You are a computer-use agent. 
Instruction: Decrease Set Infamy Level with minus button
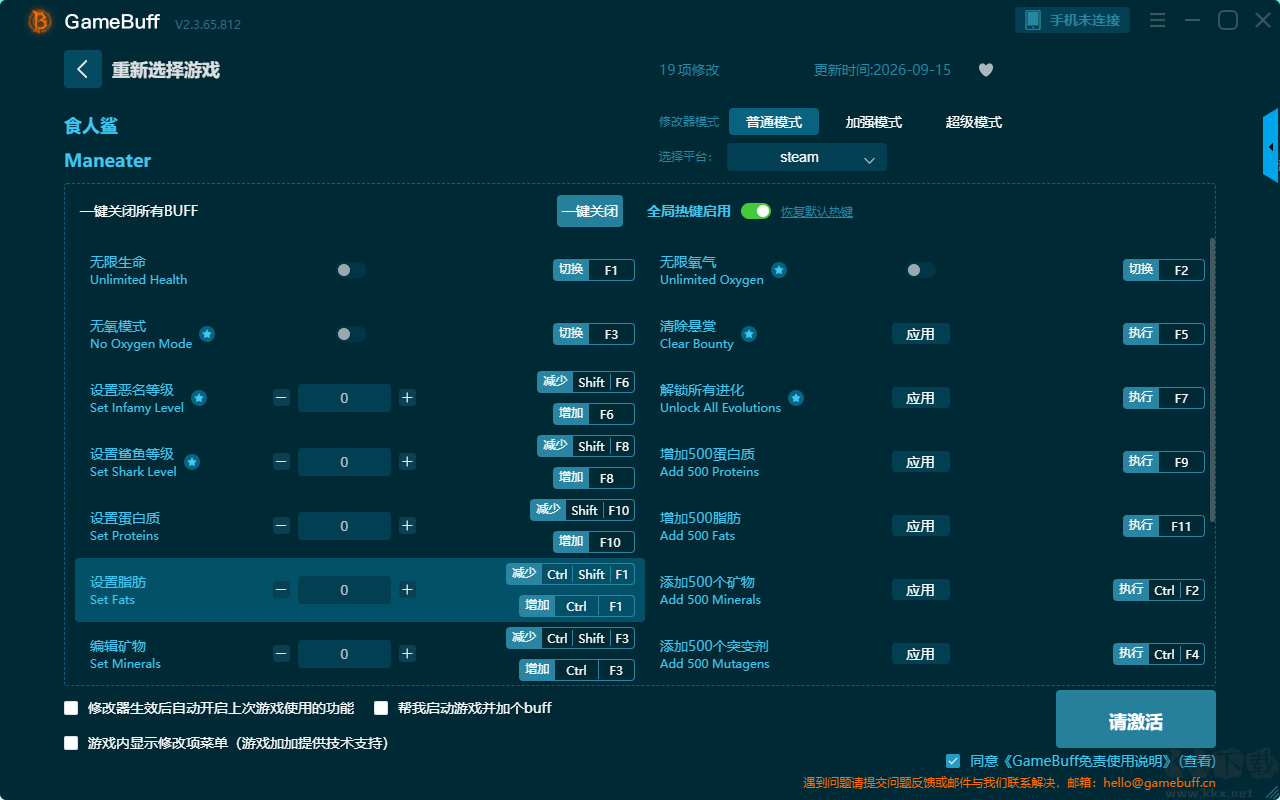point(281,398)
